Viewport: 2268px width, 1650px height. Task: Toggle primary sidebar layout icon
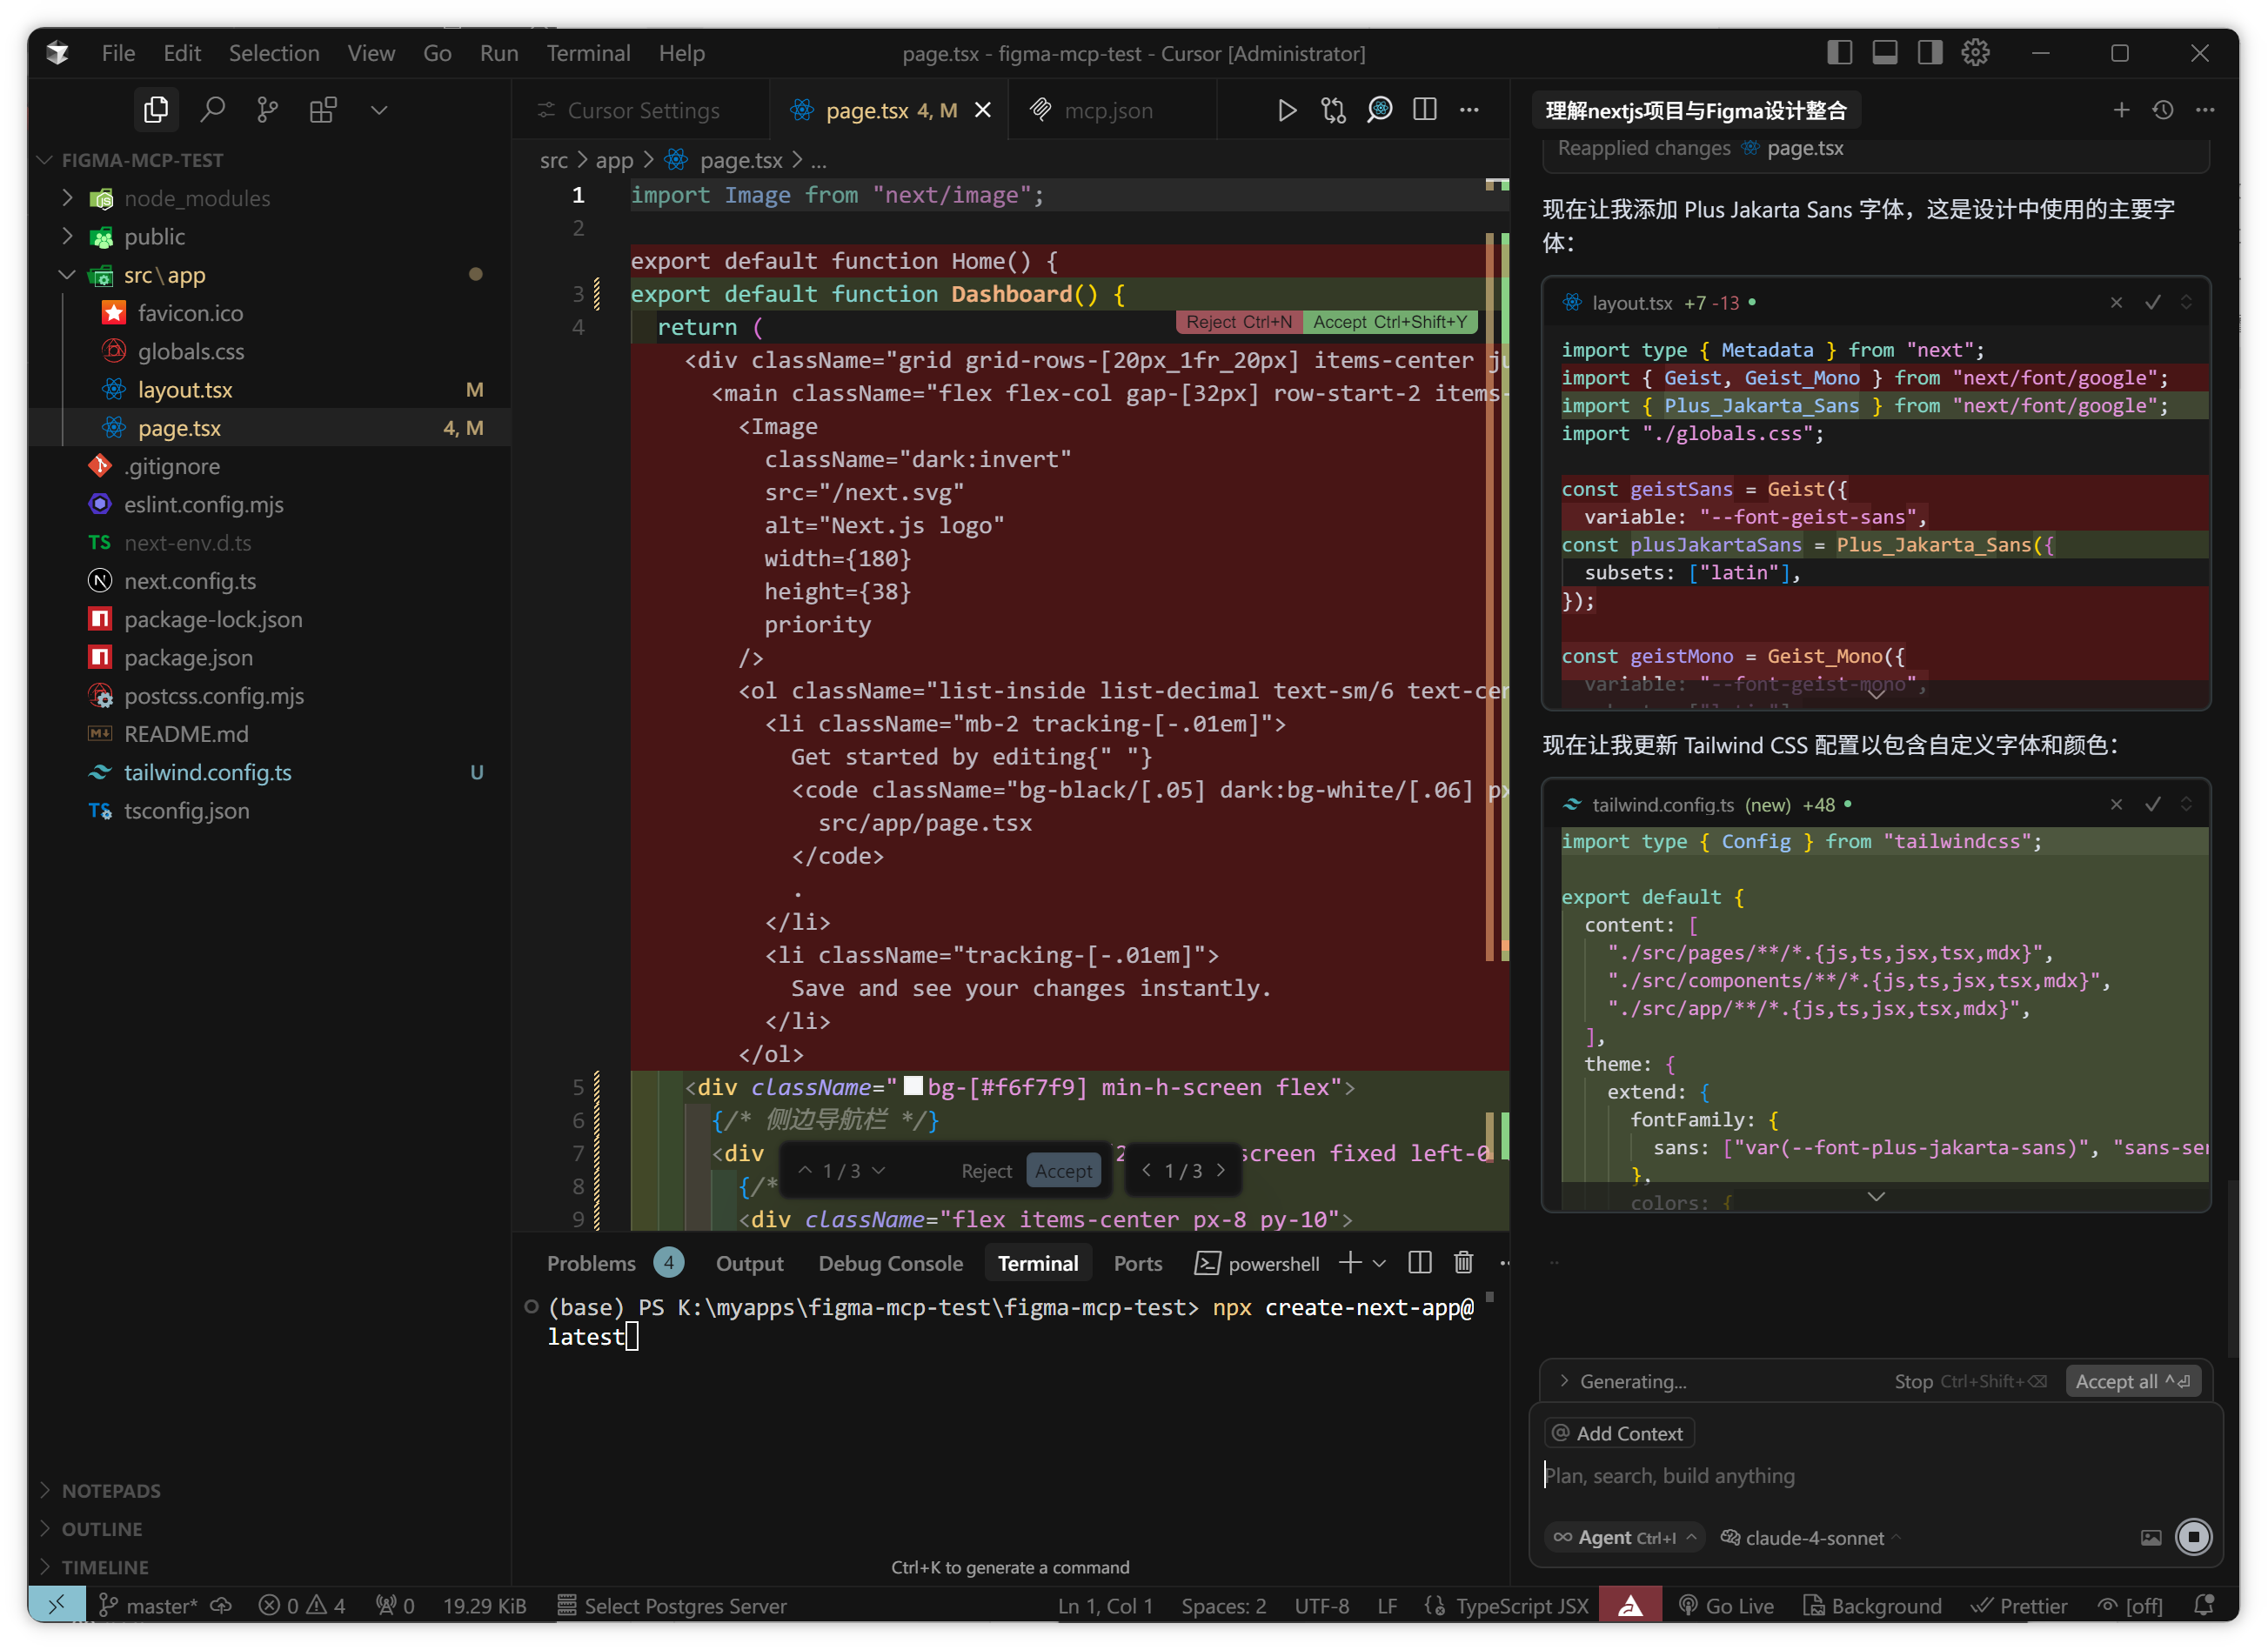1839,53
